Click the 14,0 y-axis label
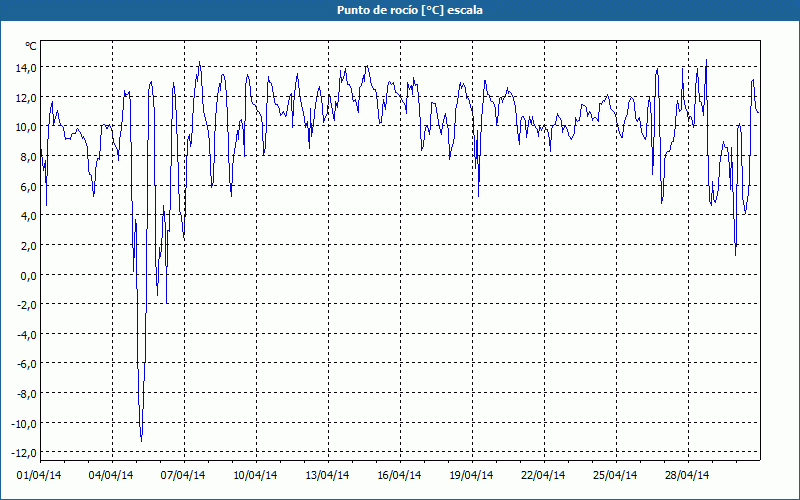 28,67
